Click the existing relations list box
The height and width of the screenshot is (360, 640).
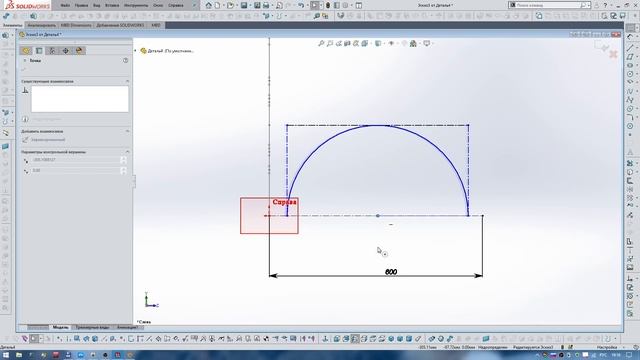tap(80, 99)
